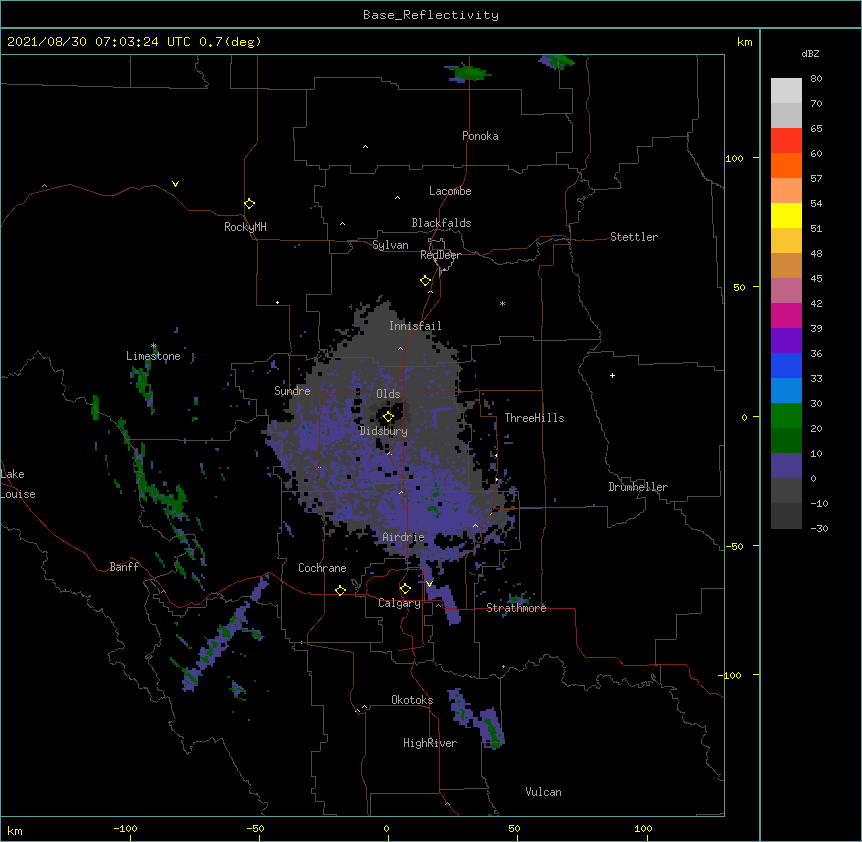Click the yellow diamond marker south of RedDeer
This screenshot has width=862, height=842.
tap(425, 281)
